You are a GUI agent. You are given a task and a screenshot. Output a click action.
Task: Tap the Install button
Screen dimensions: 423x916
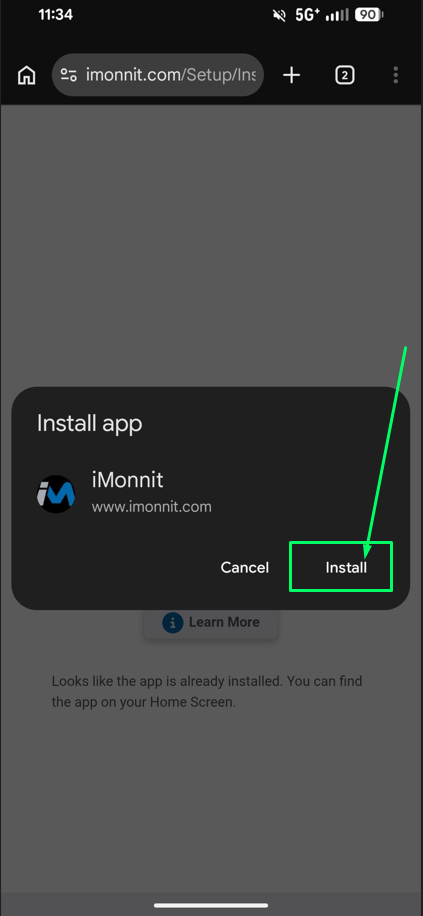[x=346, y=568]
